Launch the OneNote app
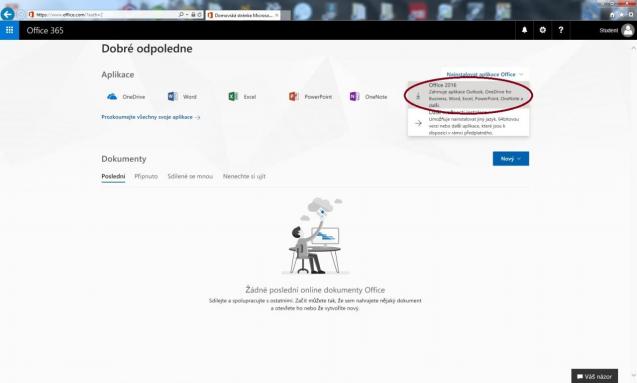This screenshot has width=637, height=383. pos(368,97)
